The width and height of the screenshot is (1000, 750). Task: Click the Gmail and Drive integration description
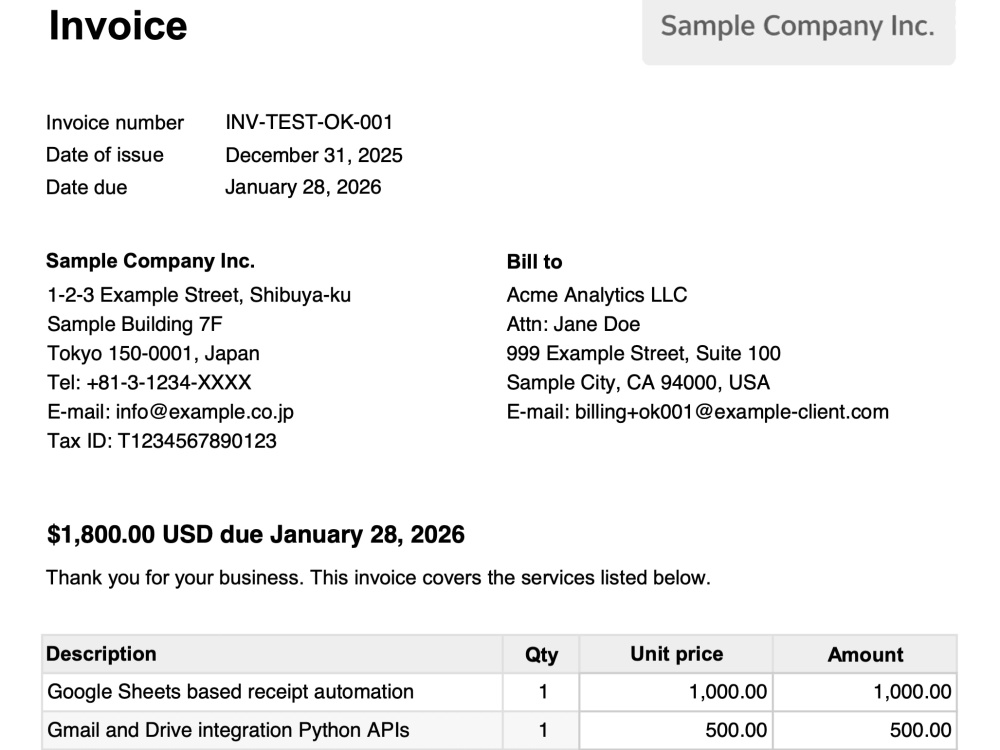[x=228, y=730]
